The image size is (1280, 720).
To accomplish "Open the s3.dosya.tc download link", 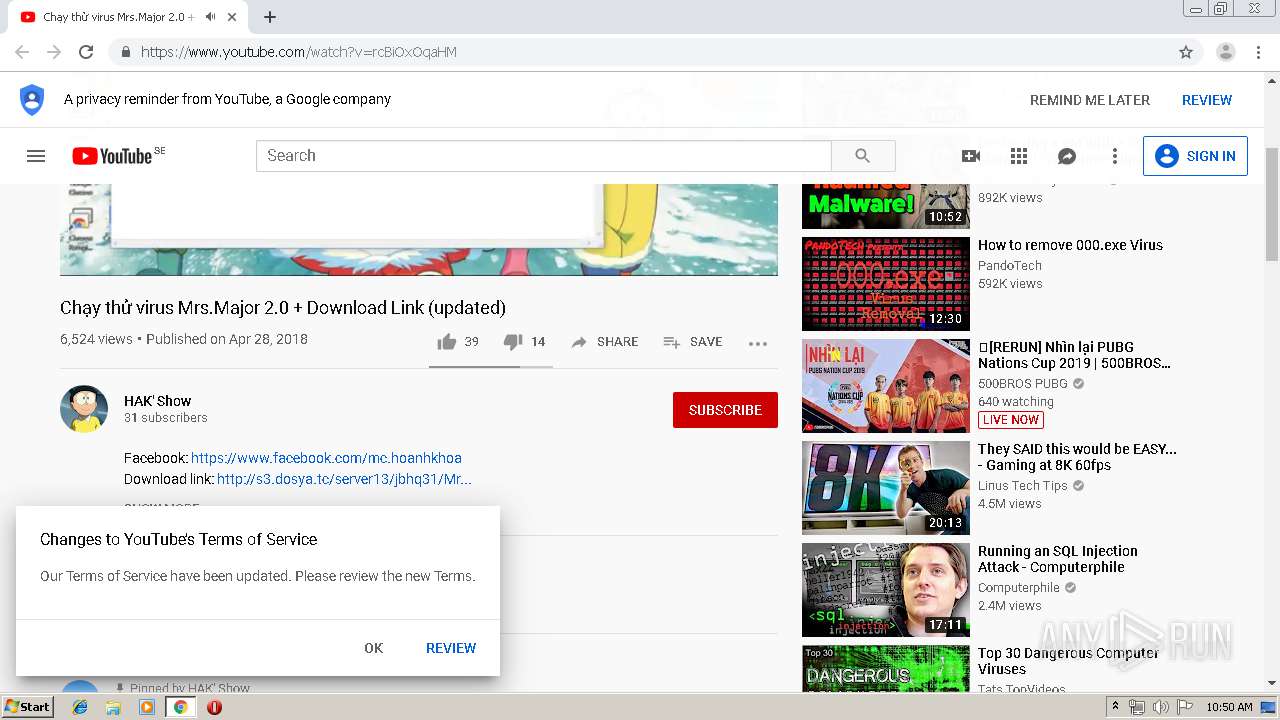I will (344, 479).
